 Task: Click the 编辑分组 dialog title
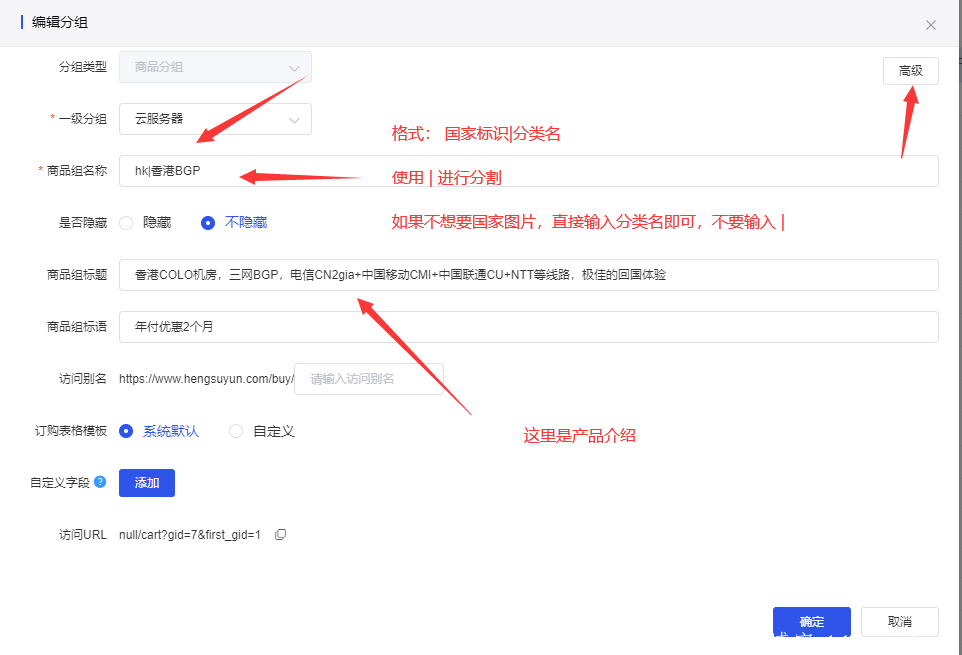coord(60,22)
